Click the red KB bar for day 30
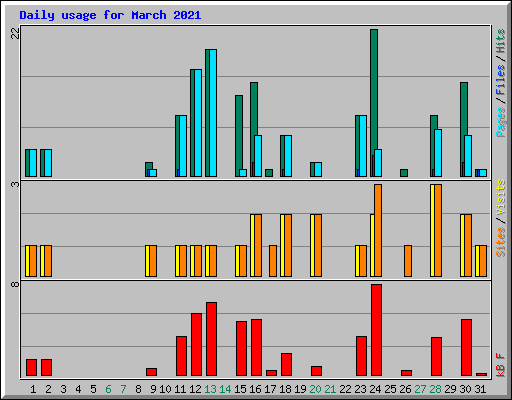Screen dimensions: 512x400 [x=466, y=347]
